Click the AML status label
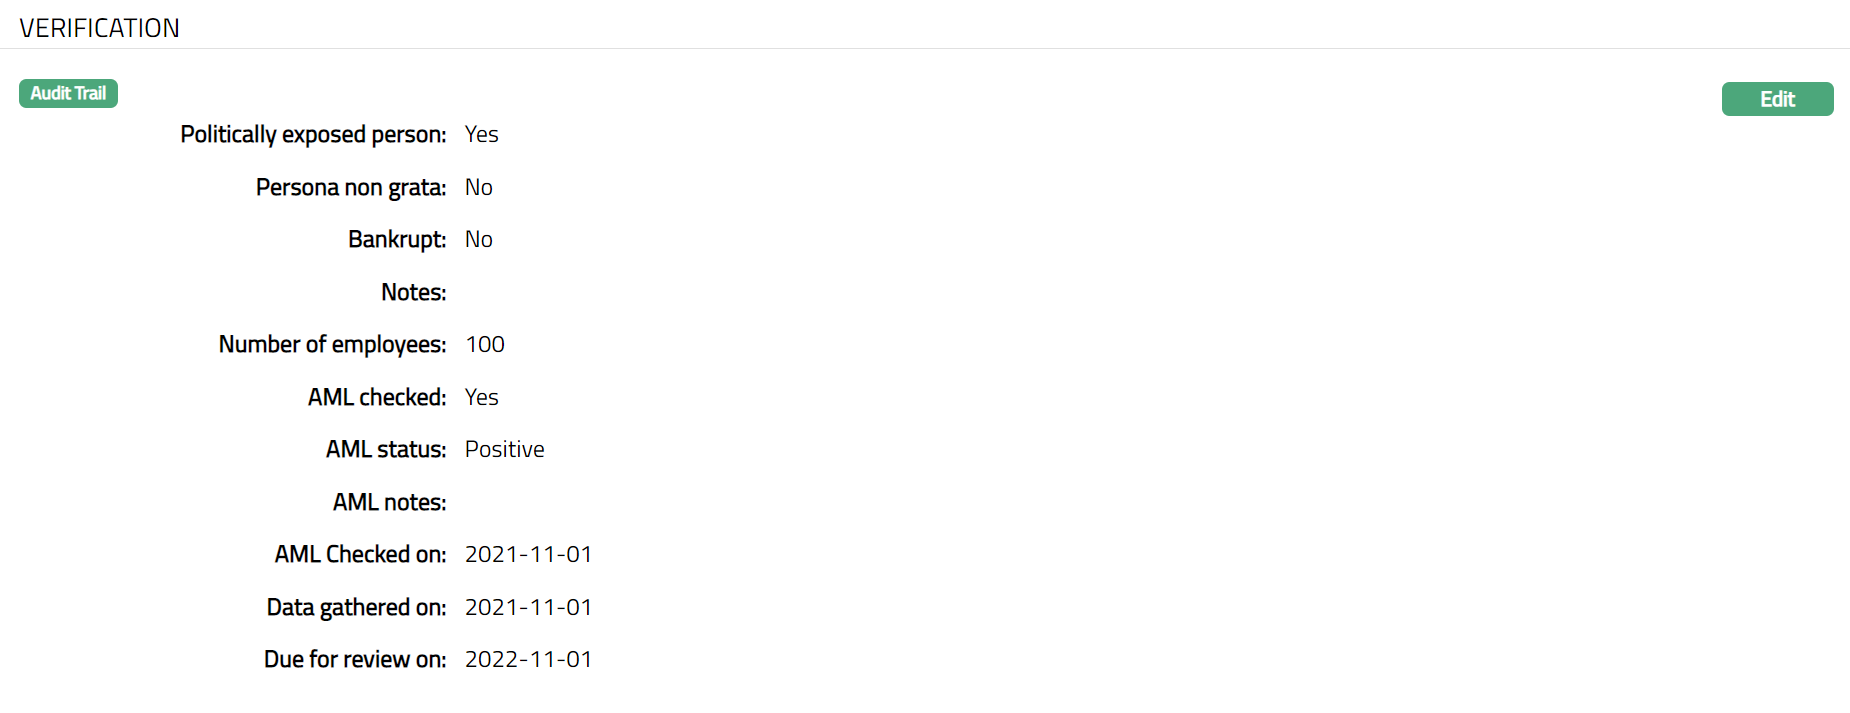This screenshot has width=1850, height=713. 386,449
